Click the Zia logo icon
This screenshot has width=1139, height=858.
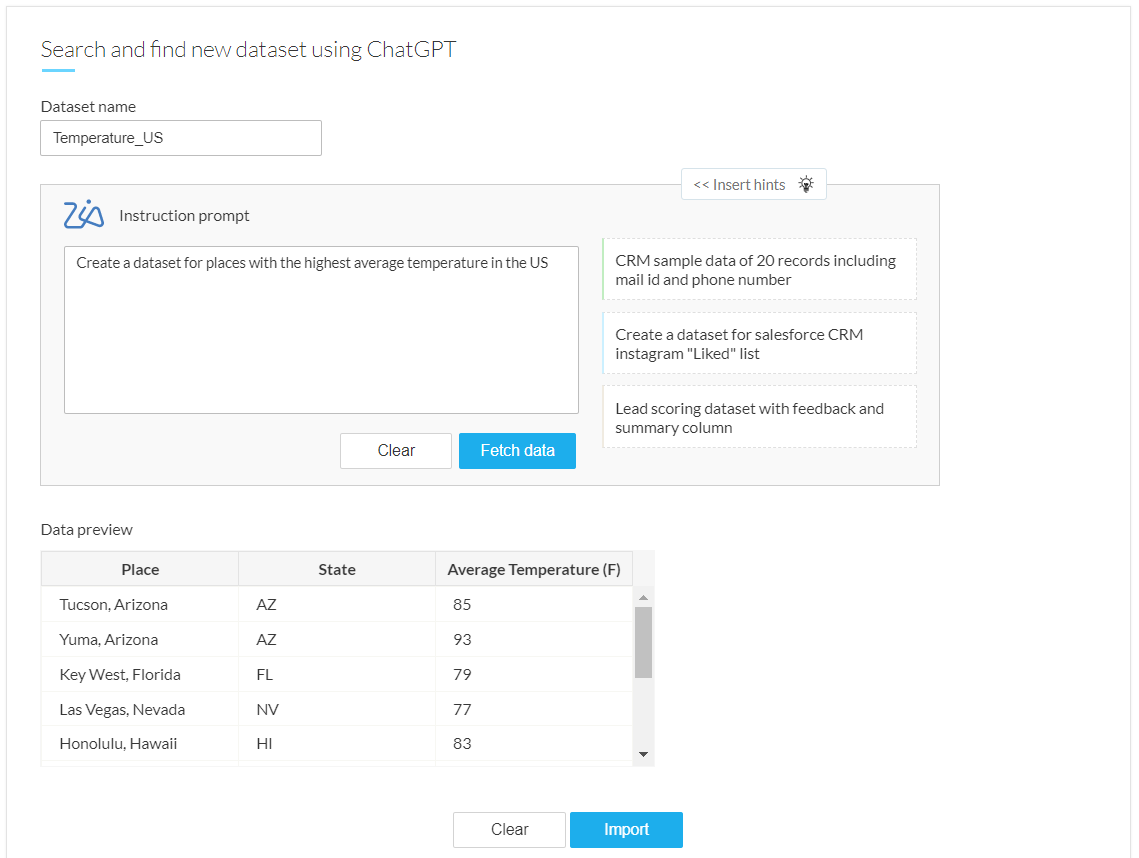click(83, 215)
